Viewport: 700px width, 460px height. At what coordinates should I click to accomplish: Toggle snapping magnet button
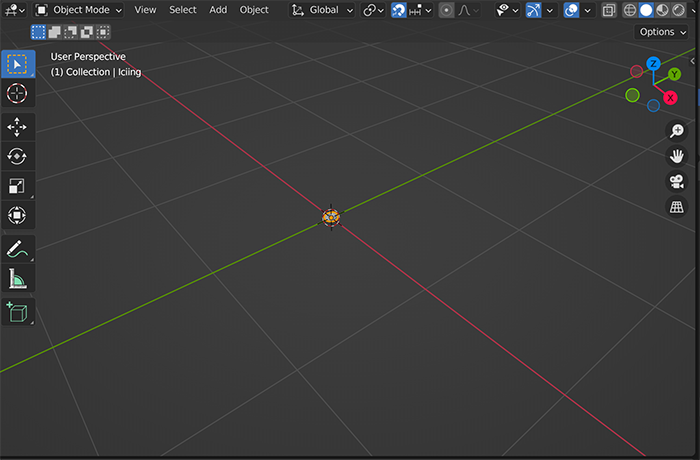tap(399, 10)
